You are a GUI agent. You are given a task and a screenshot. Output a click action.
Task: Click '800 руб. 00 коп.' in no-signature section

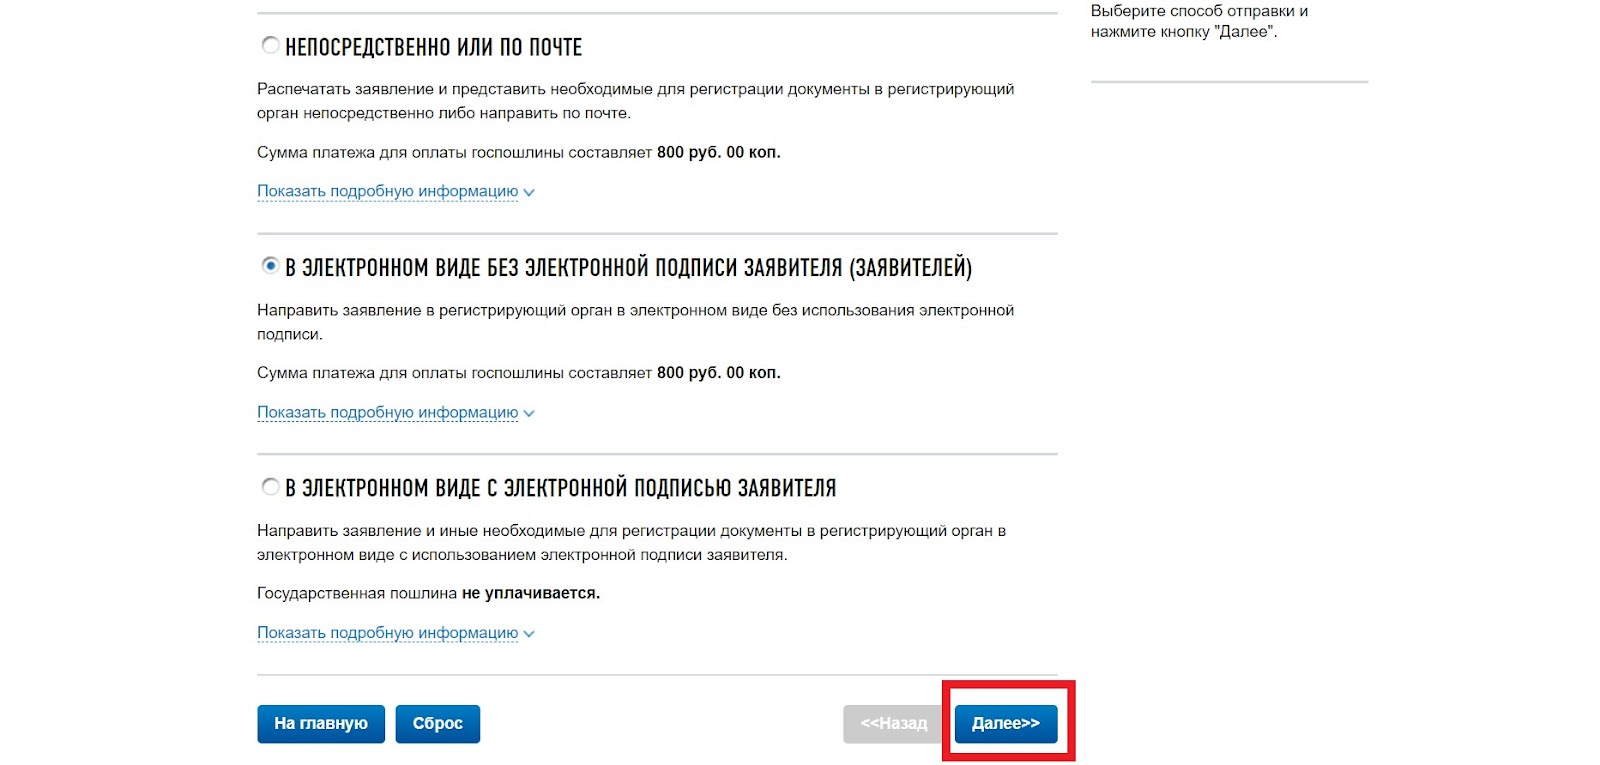point(719,373)
